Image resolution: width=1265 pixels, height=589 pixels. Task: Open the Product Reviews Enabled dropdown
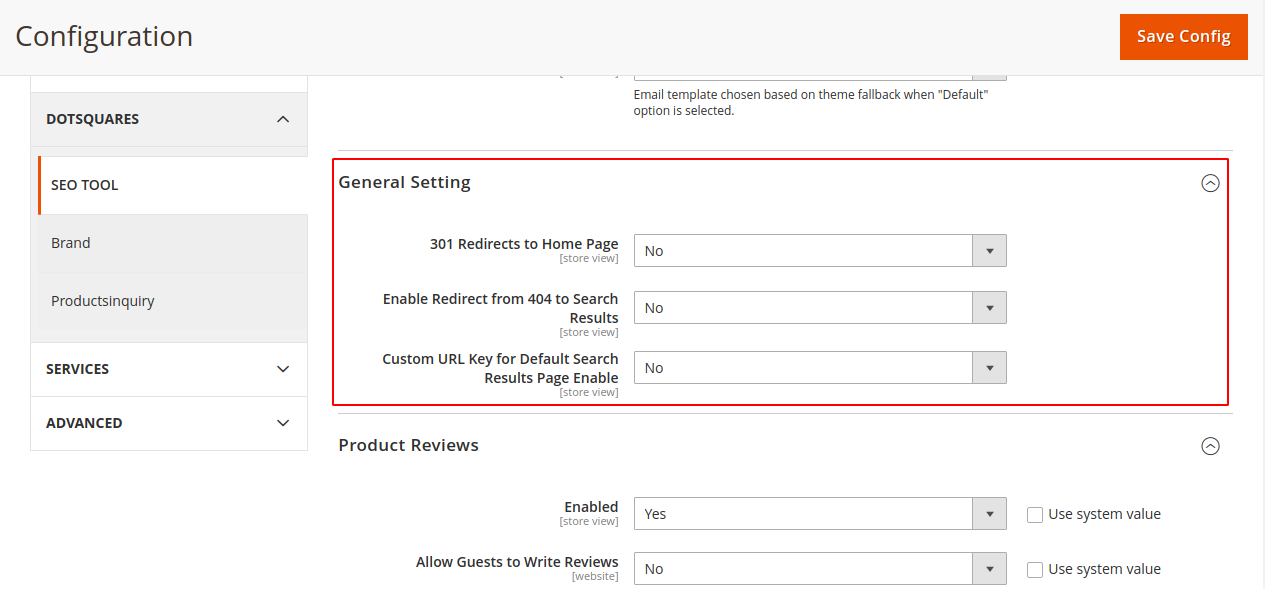[820, 514]
